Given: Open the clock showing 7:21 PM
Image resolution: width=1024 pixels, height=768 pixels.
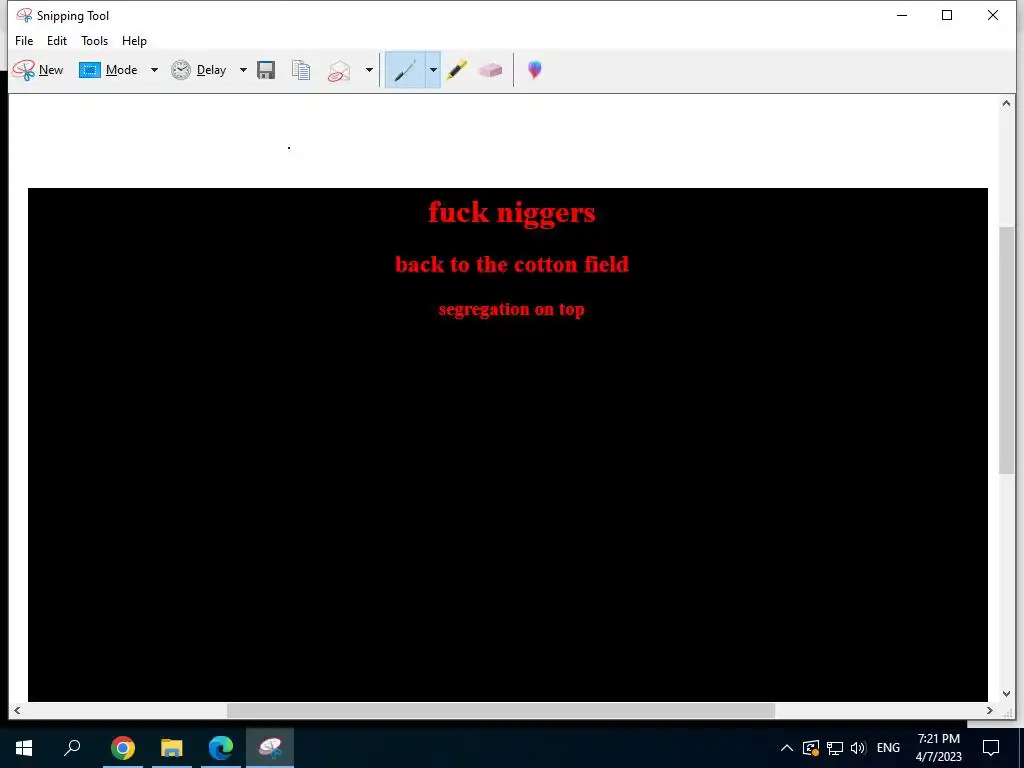Looking at the screenshot, I should pyautogui.click(x=938, y=748).
